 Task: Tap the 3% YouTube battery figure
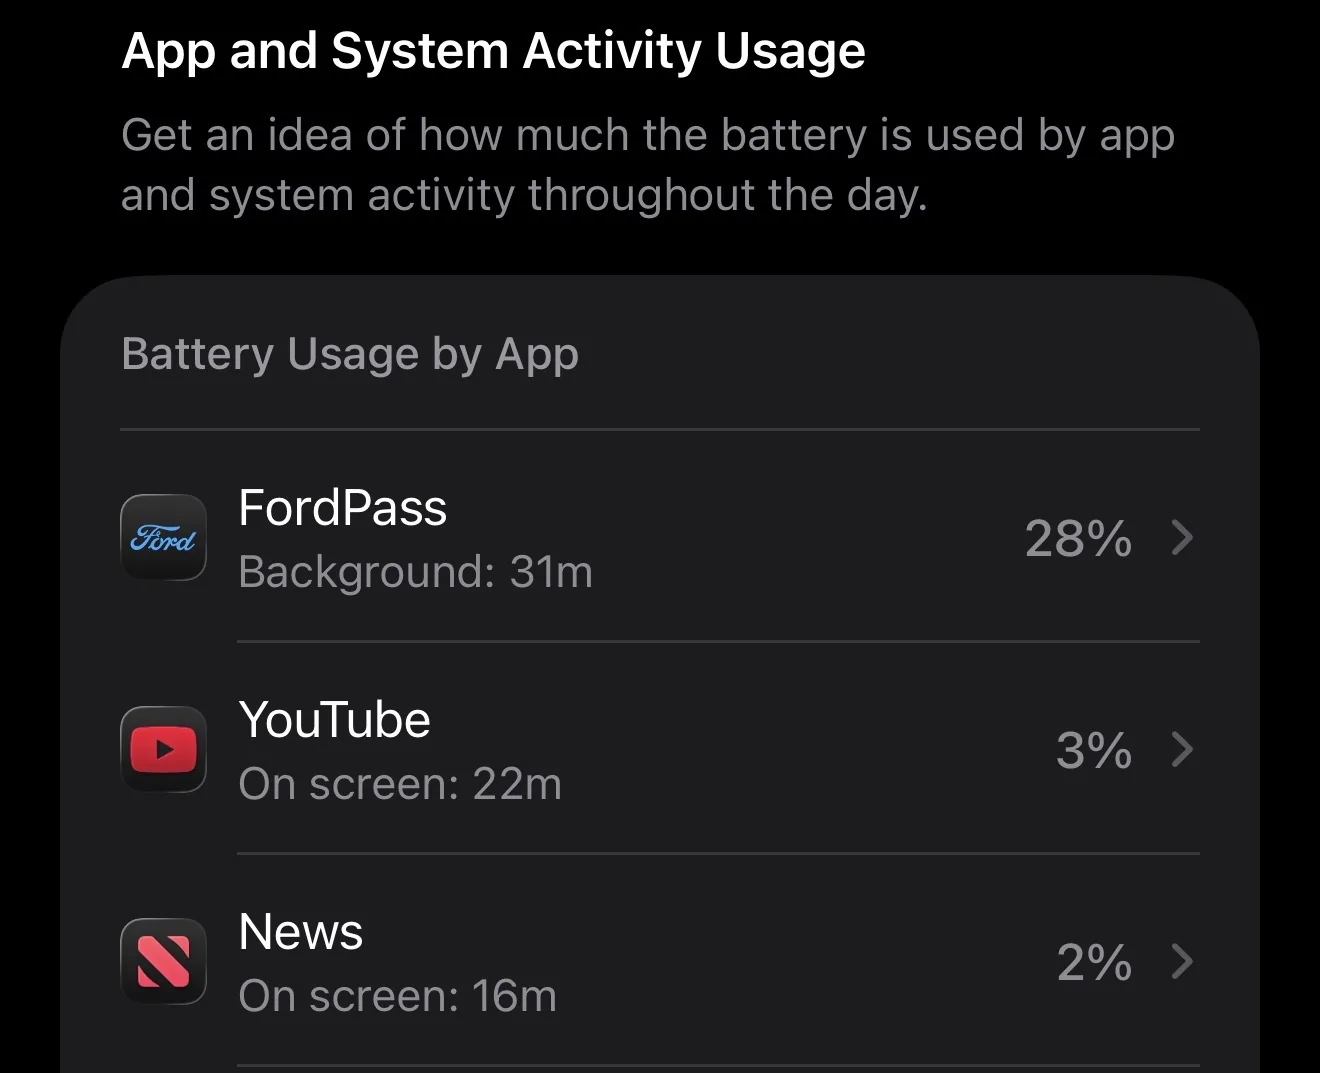tap(1093, 751)
